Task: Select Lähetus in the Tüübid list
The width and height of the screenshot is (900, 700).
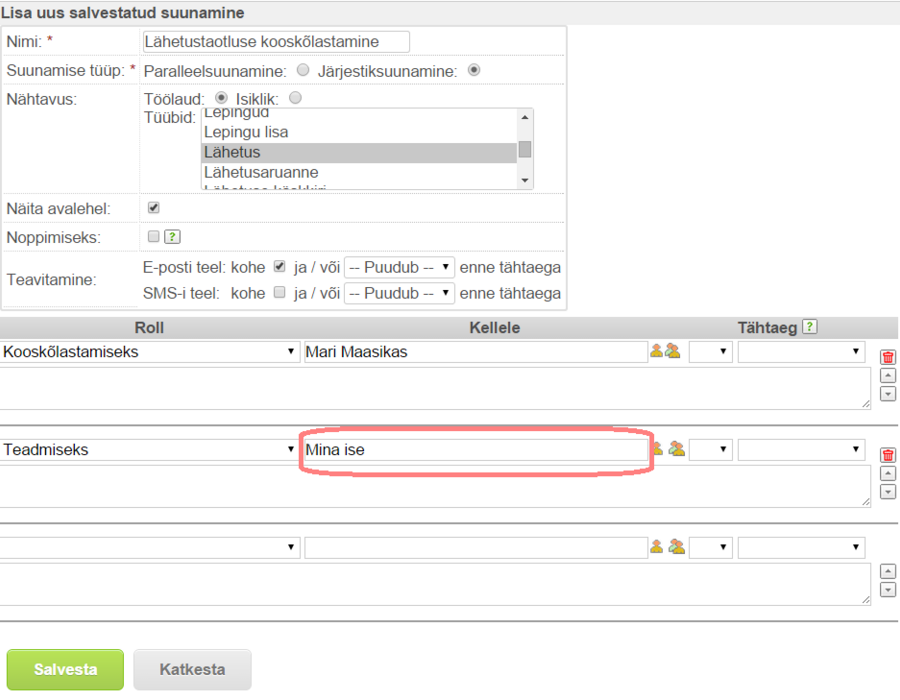Action: (x=359, y=153)
